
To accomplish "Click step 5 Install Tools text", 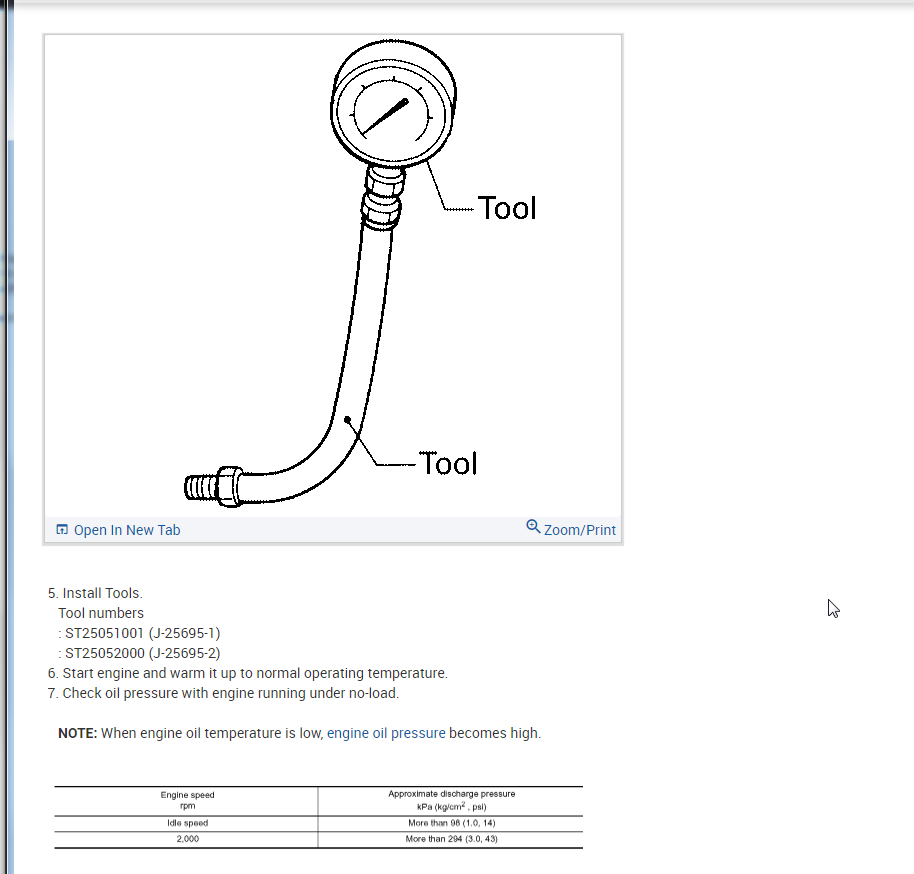I will pos(95,593).
